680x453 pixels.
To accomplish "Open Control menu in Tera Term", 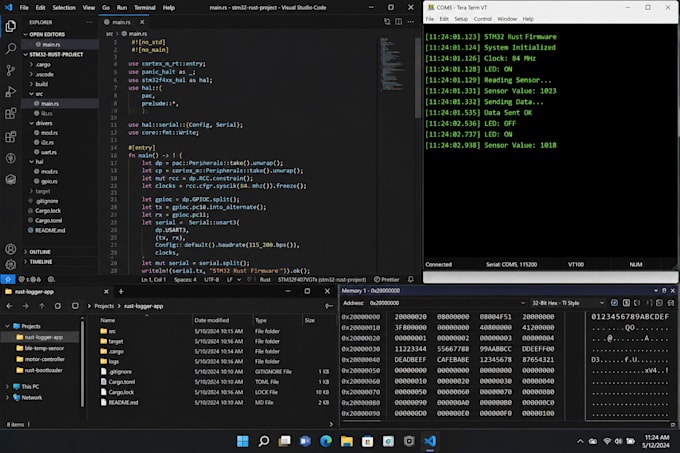I will click(x=483, y=19).
